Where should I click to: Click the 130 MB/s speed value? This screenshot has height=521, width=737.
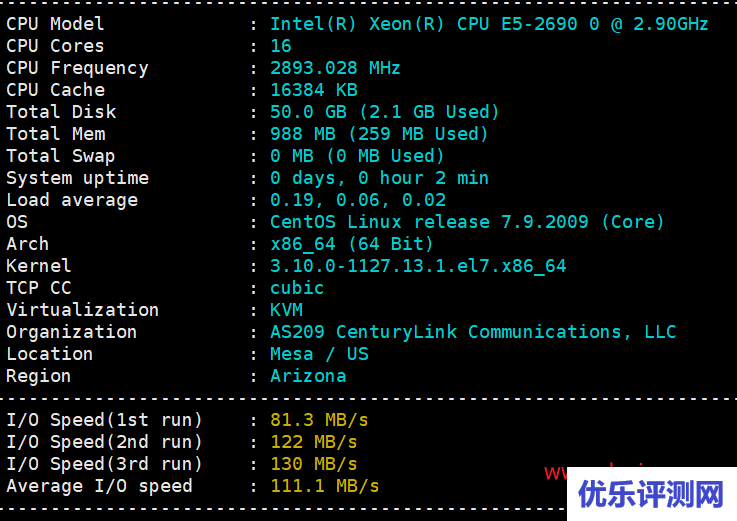click(314, 464)
